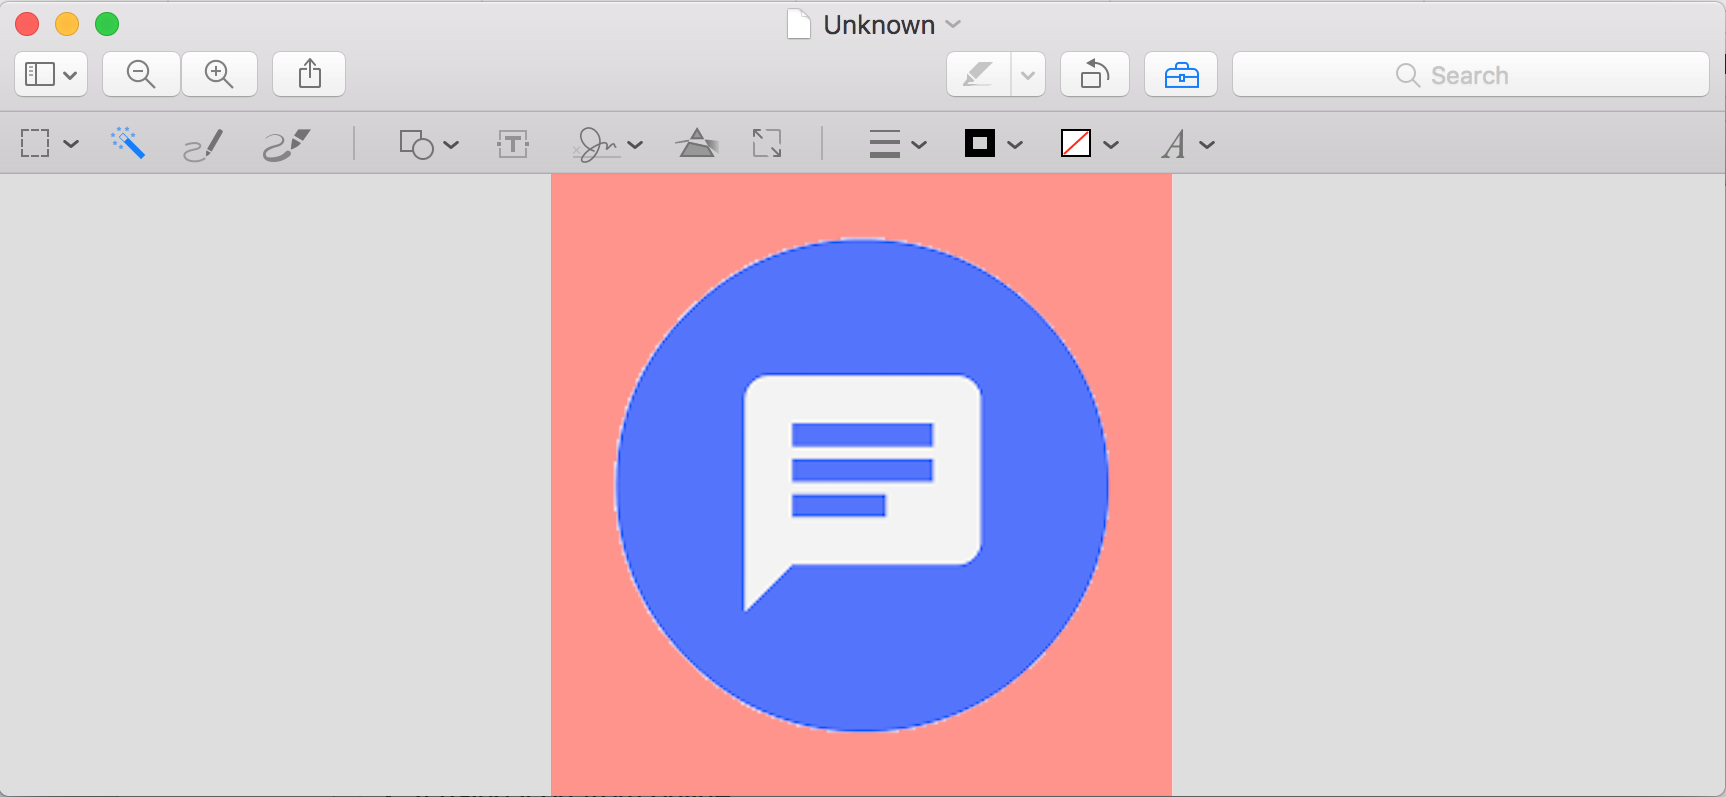The width and height of the screenshot is (1726, 797).
Task: Open the Signature menu
Action: [607, 145]
